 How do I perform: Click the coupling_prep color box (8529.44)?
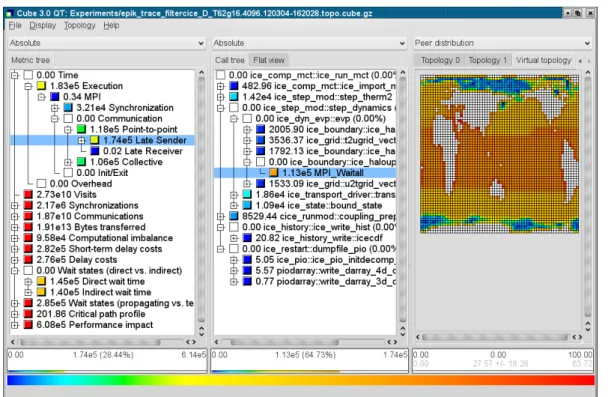[x=234, y=216]
